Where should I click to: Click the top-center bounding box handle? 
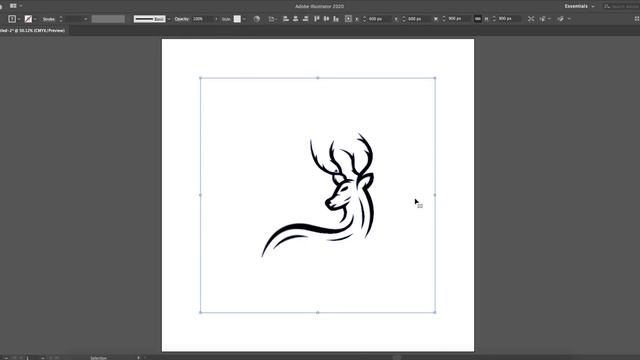click(x=318, y=78)
